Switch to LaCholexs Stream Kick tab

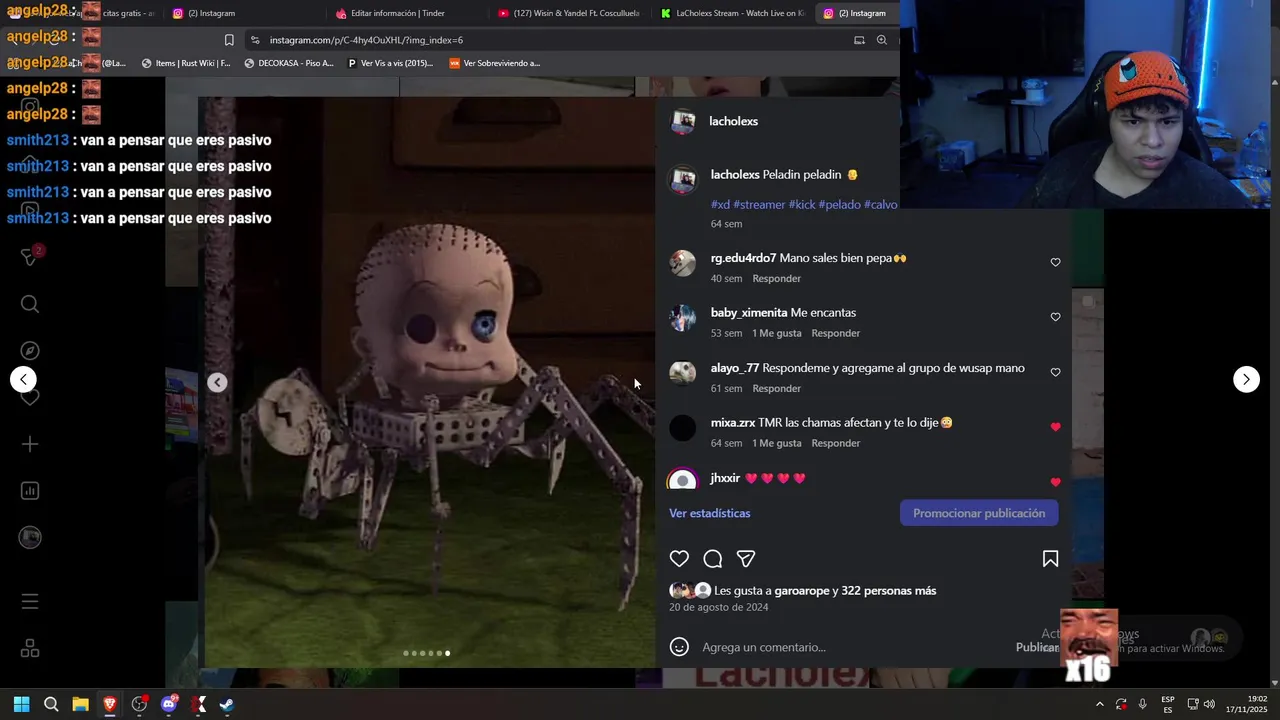tap(732, 13)
